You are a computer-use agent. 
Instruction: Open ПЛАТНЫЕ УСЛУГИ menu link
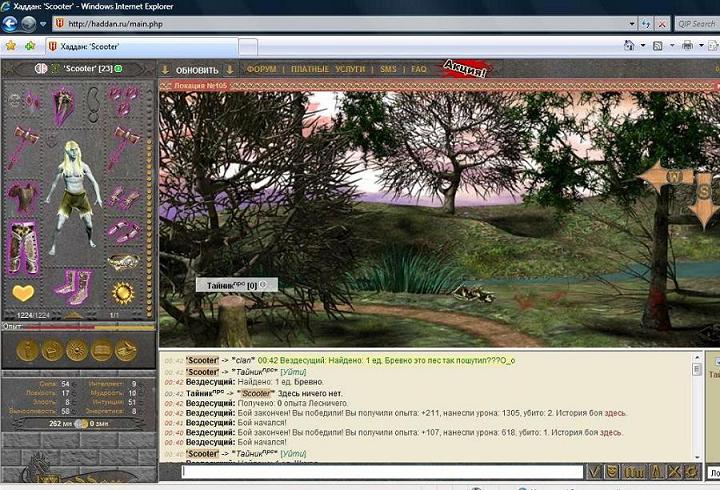328,69
